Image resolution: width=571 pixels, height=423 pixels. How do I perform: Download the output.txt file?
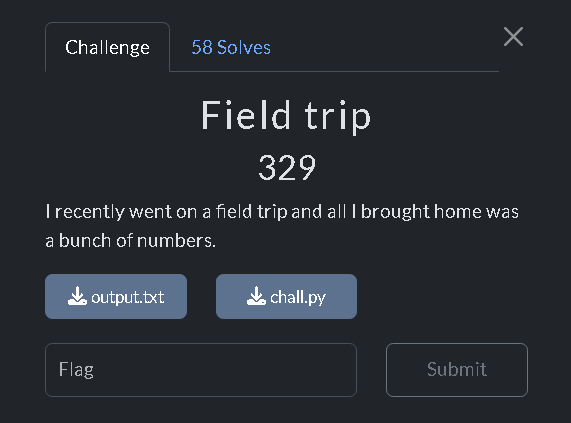(116, 296)
